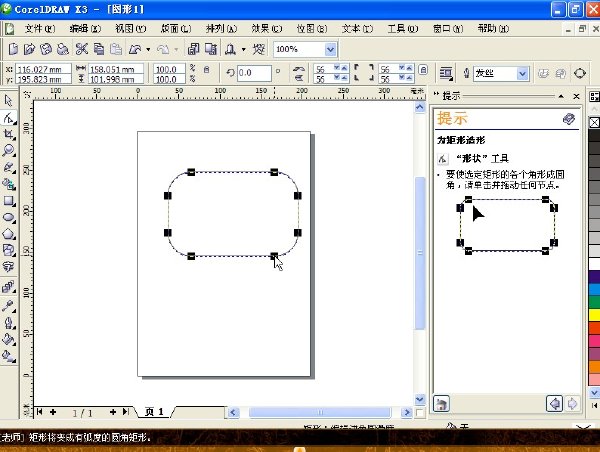Click the vertical scrollbar down arrow
The height and width of the screenshot is (452, 600).
420,399
